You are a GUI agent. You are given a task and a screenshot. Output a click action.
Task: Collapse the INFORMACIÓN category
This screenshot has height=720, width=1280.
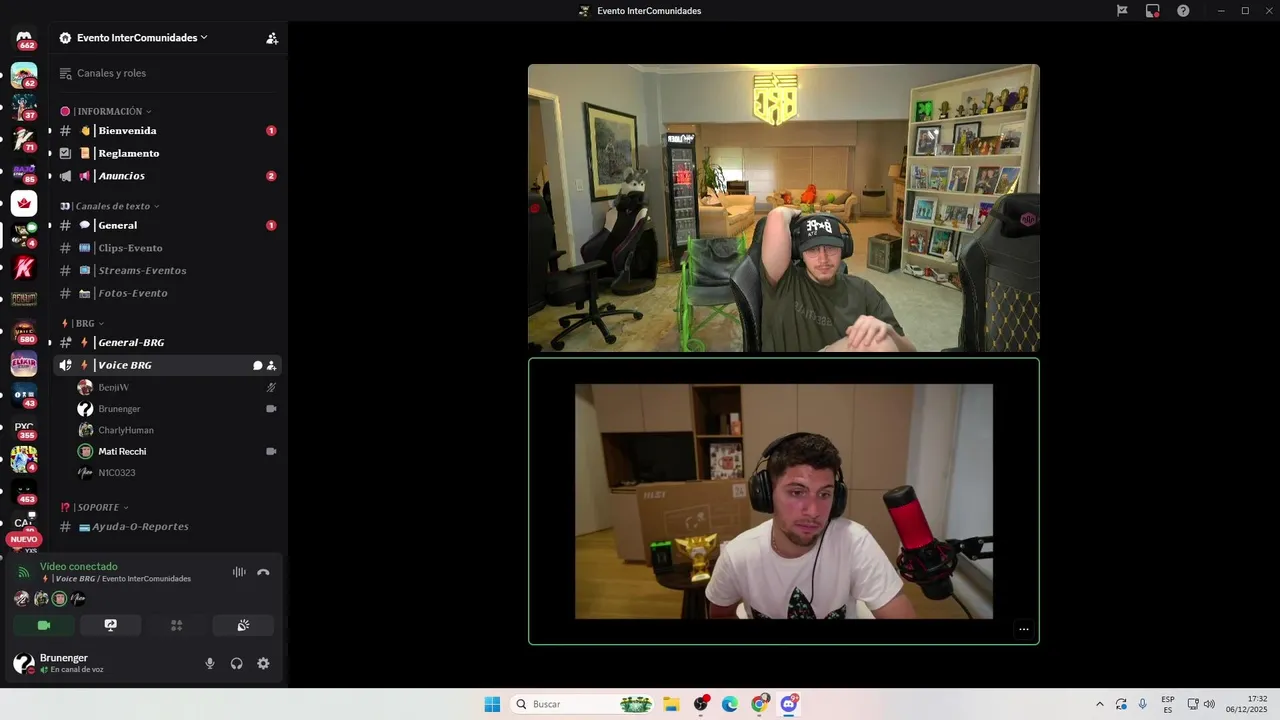106,111
